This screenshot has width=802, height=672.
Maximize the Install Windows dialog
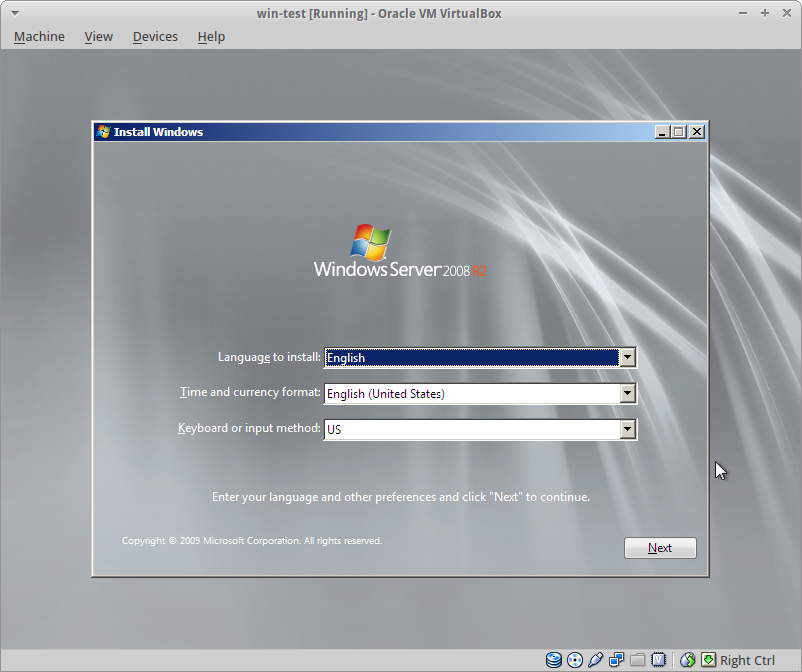point(679,132)
